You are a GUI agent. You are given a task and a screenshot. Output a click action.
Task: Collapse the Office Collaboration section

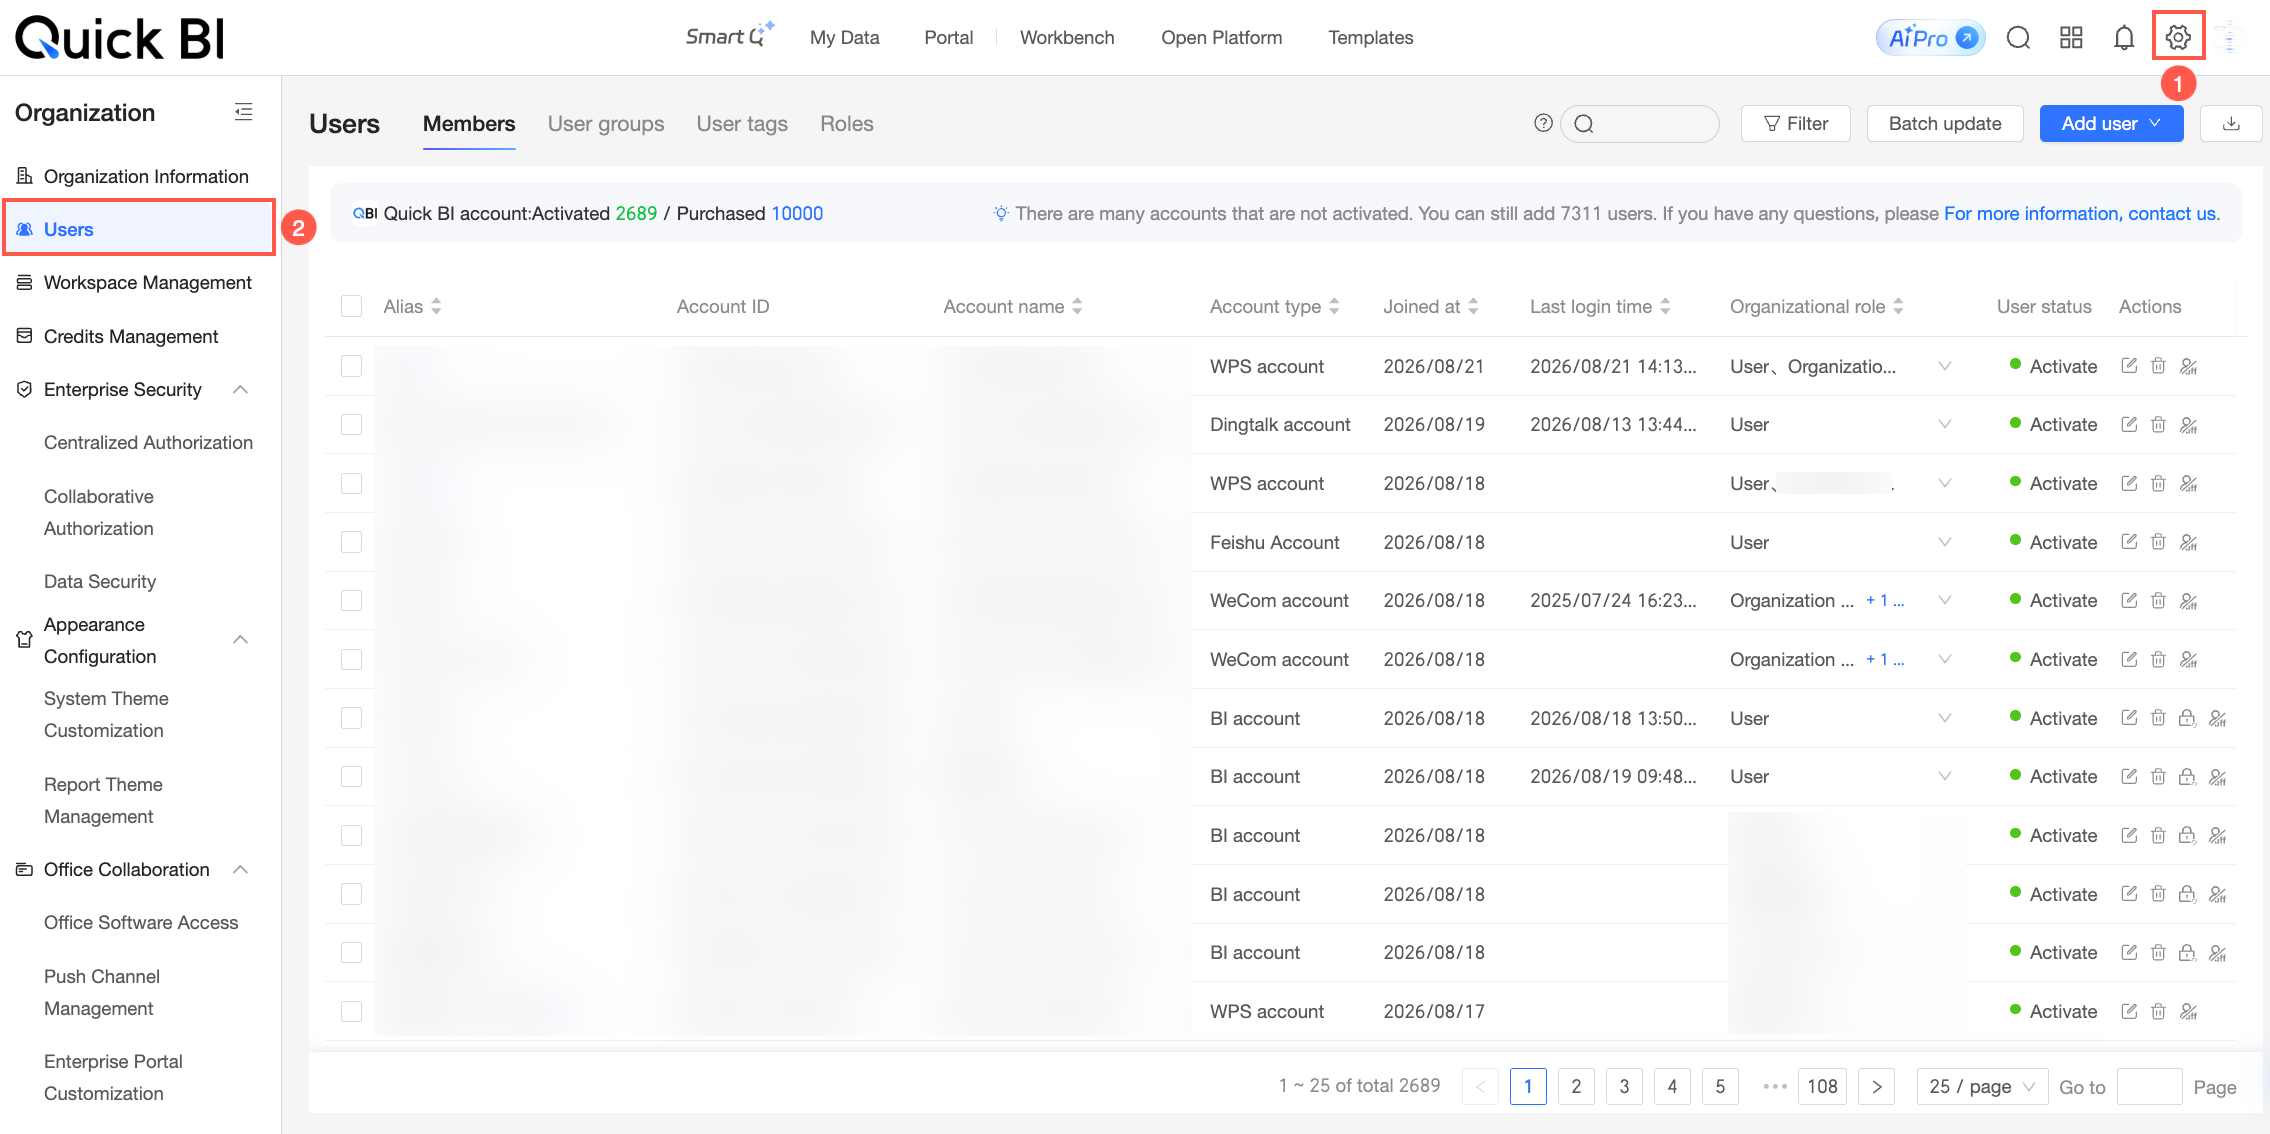click(240, 869)
